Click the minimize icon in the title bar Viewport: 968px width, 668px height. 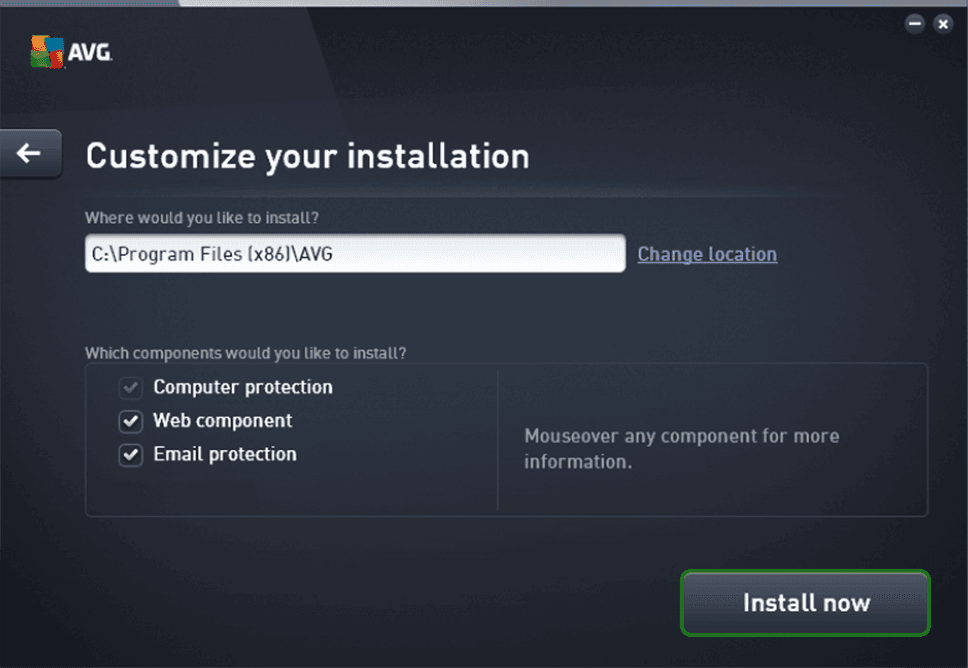914,23
